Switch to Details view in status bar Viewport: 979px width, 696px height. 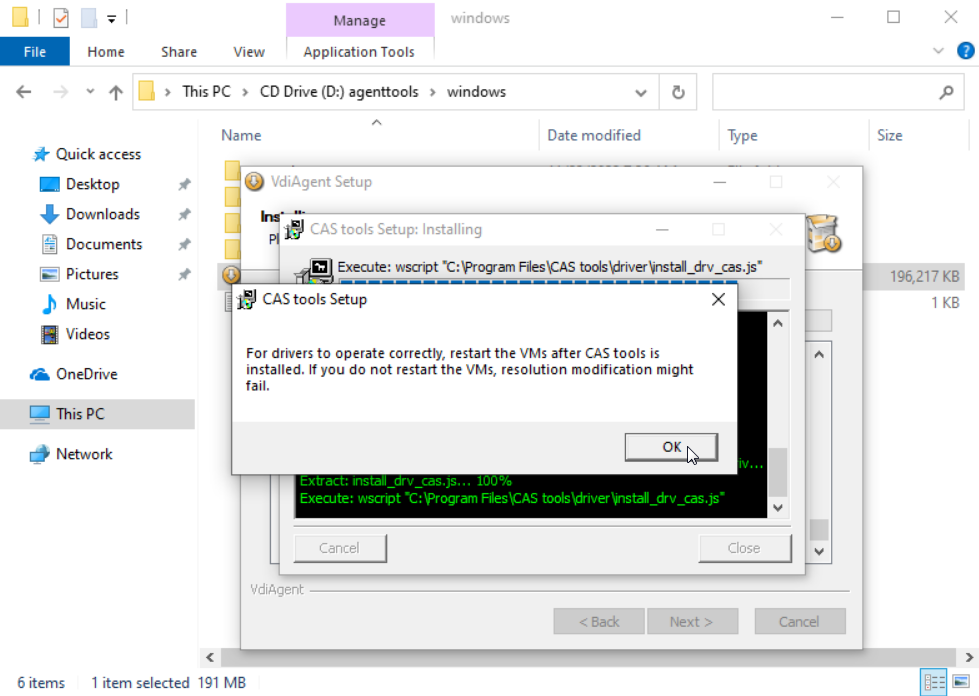point(933,682)
